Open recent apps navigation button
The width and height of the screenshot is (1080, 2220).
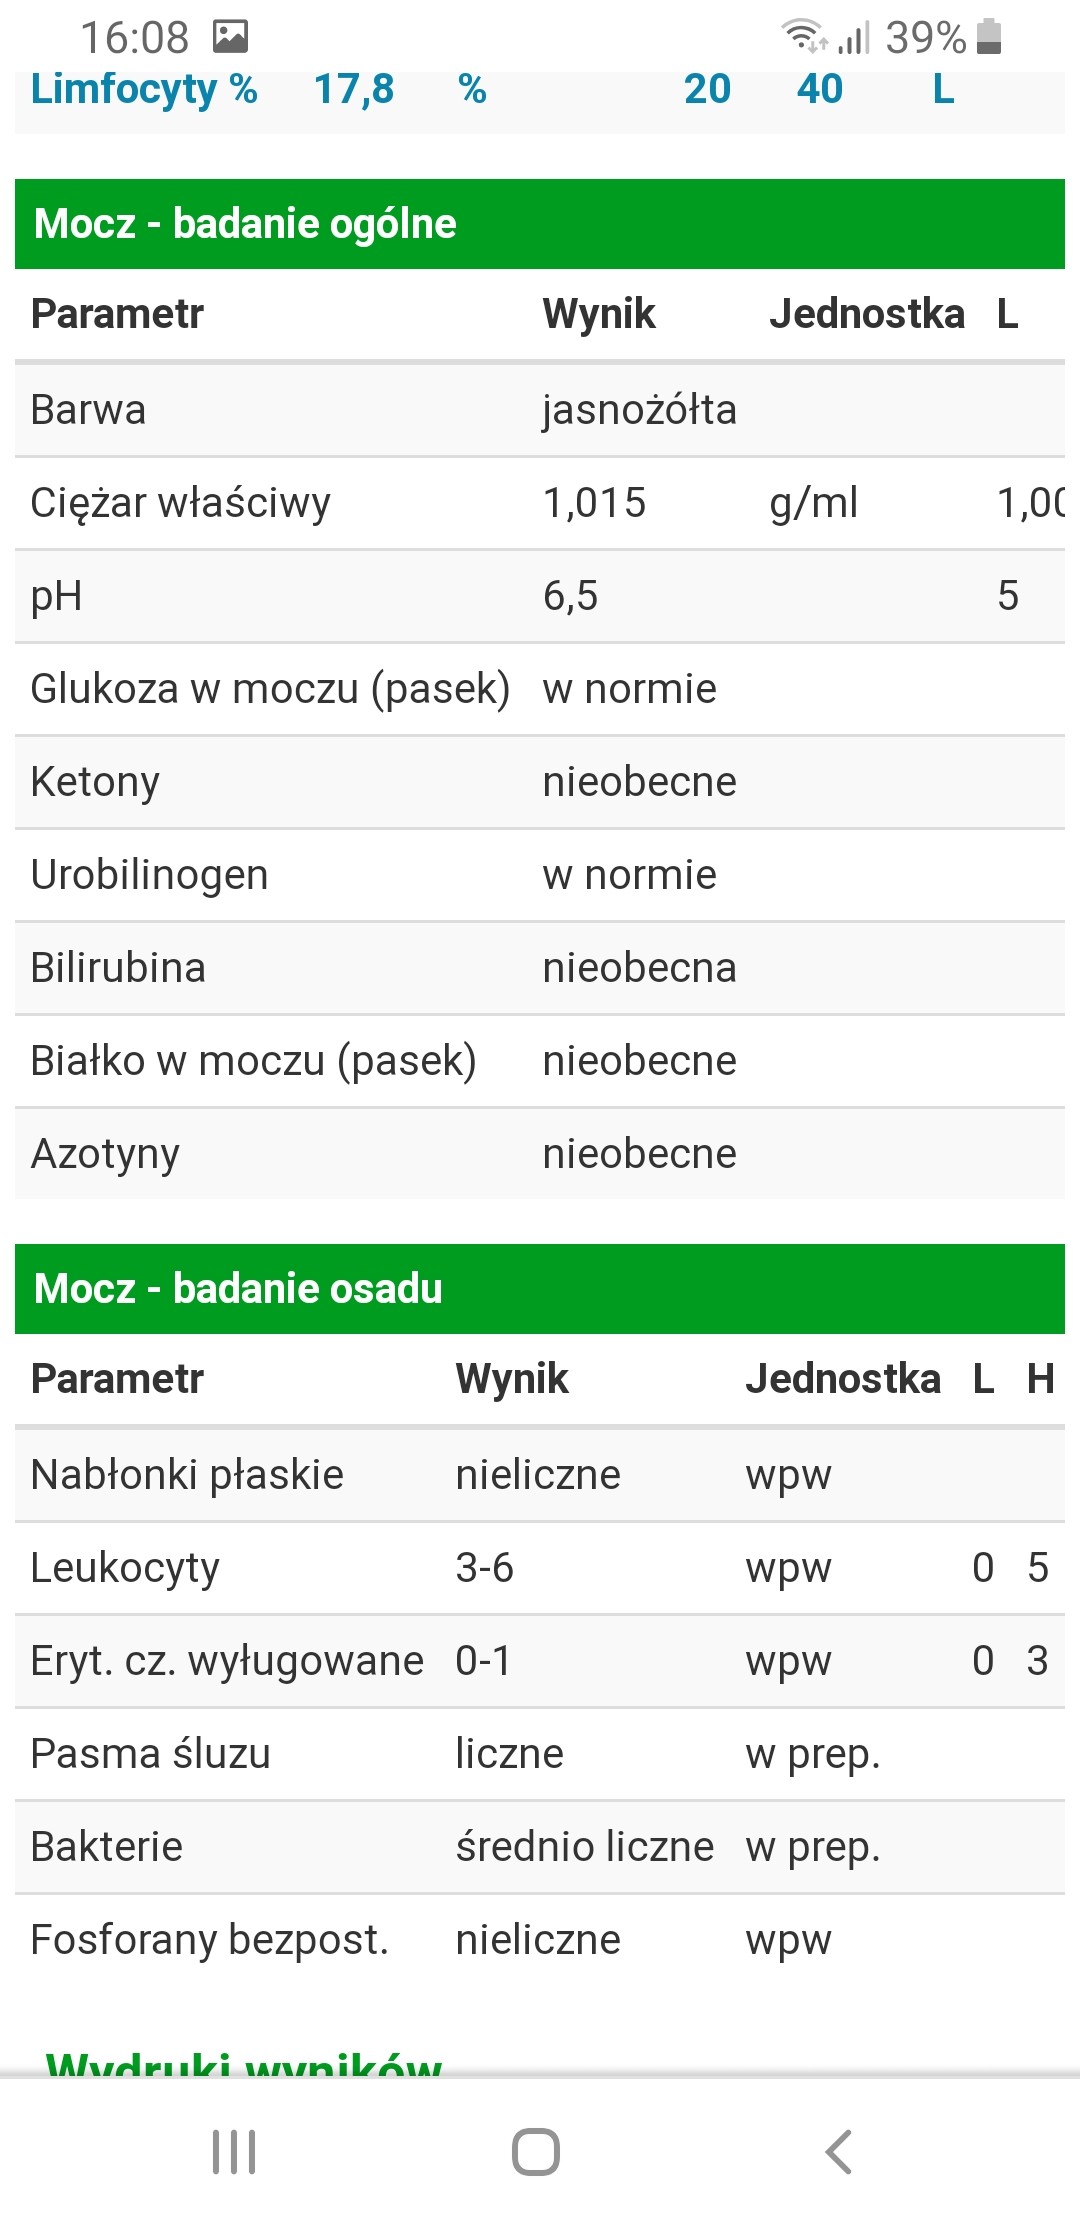click(x=234, y=2152)
